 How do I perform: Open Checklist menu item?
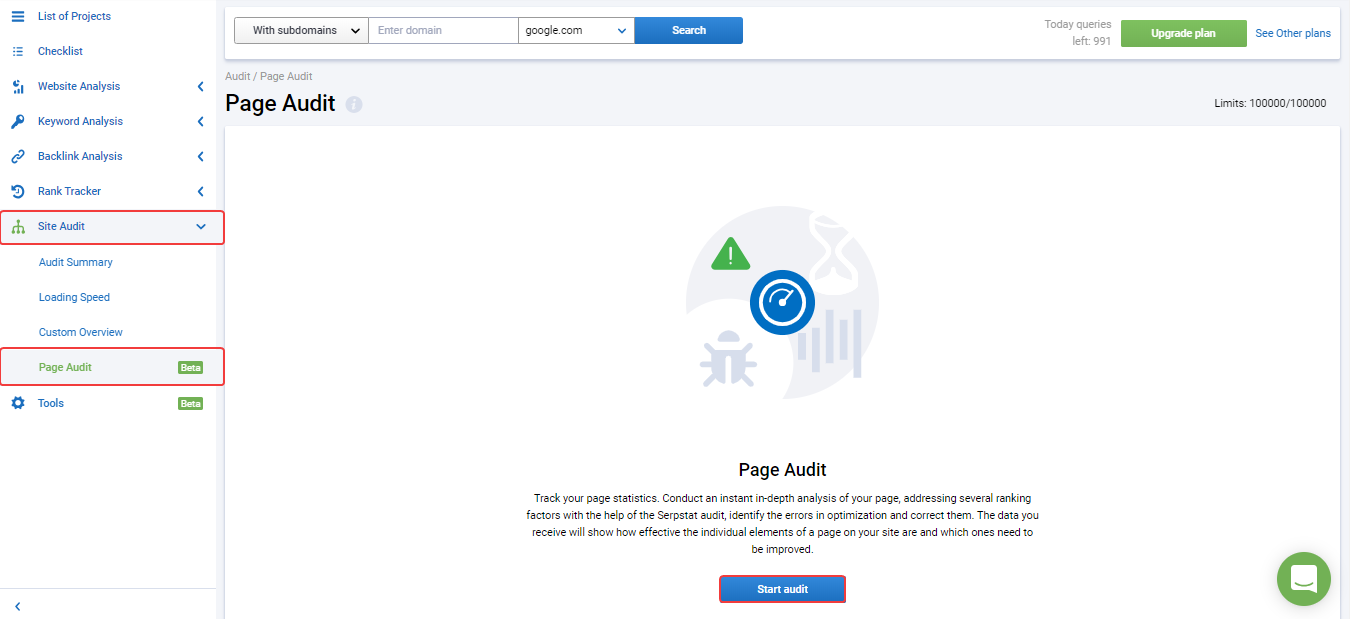[60, 51]
